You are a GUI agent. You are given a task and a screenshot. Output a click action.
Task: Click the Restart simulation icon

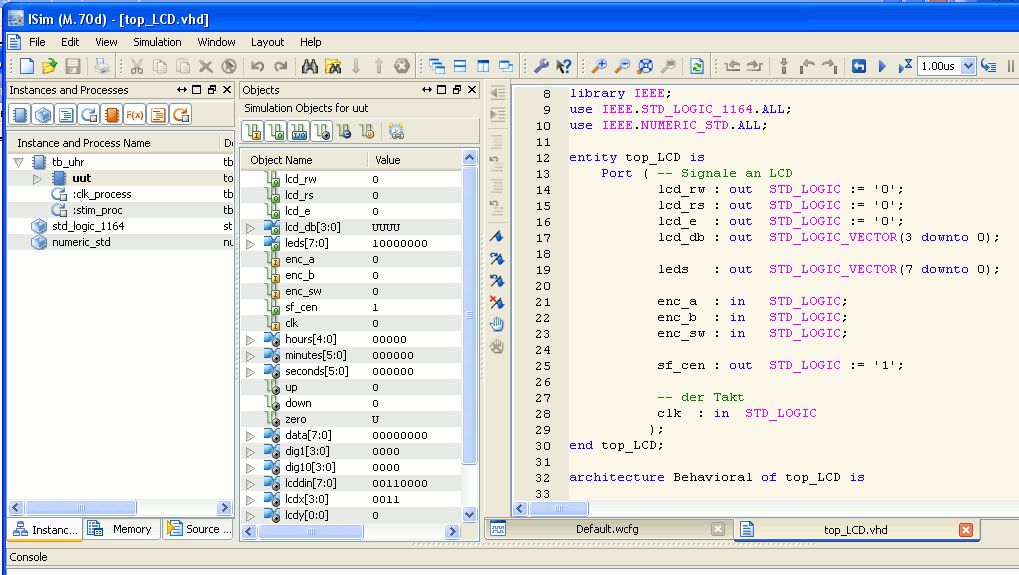click(x=858, y=66)
